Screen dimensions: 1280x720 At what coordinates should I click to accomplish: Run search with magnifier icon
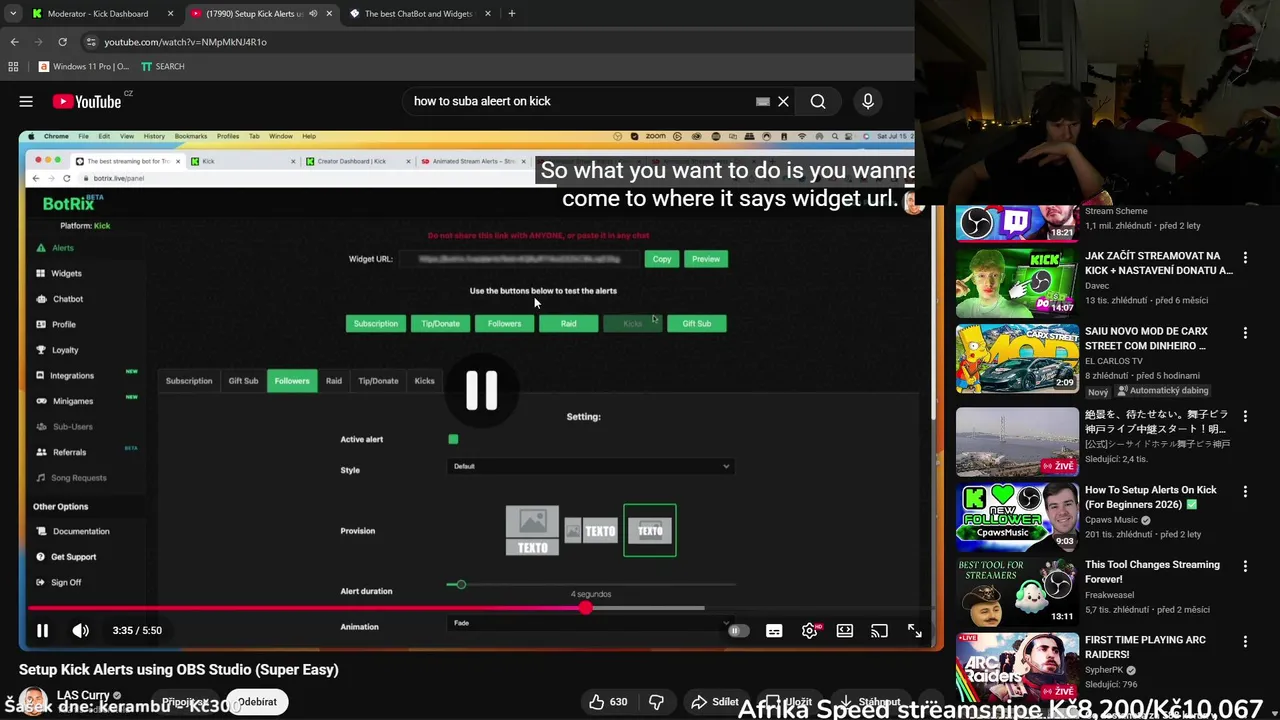click(x=818, y=101)
